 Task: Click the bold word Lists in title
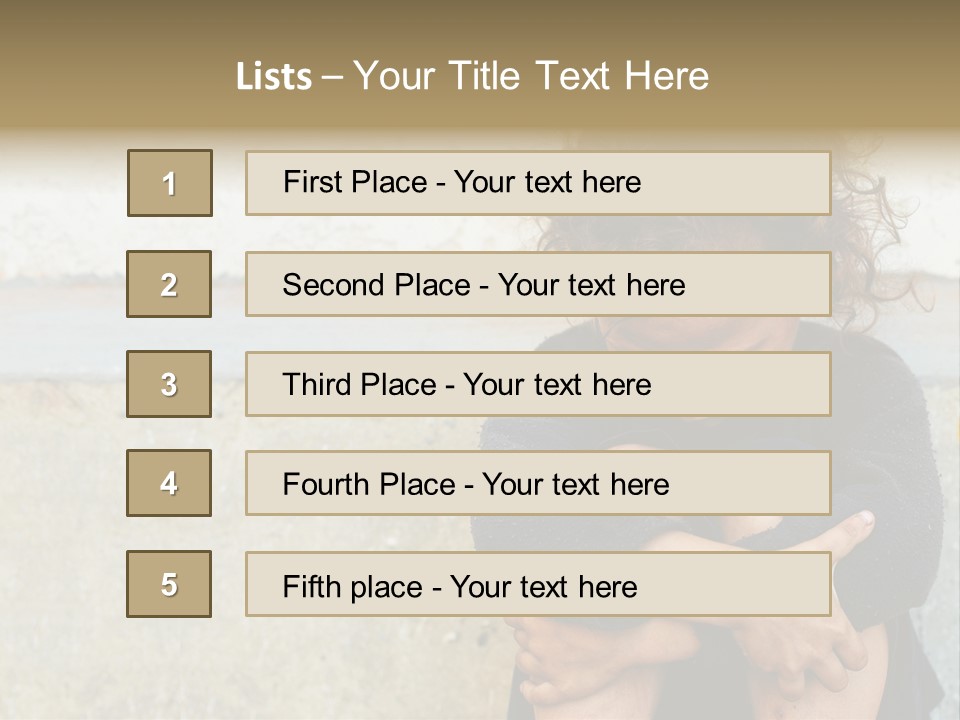click(x=274, y=77)
